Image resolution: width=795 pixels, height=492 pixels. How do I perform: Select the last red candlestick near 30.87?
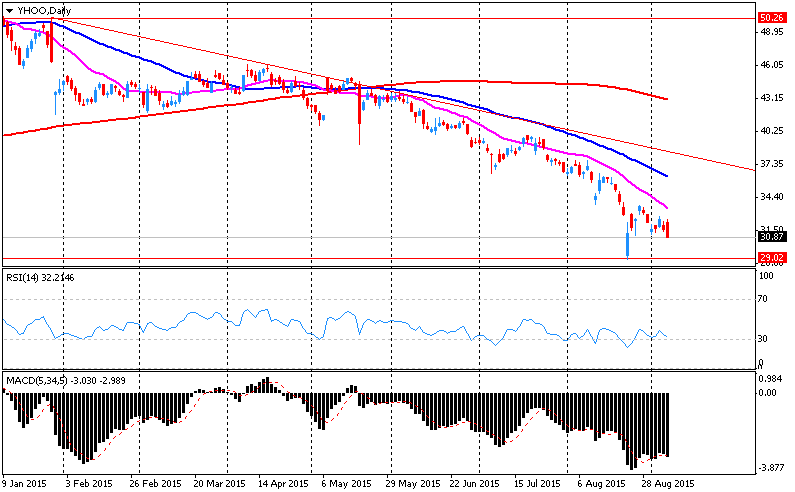coord(668,229)
